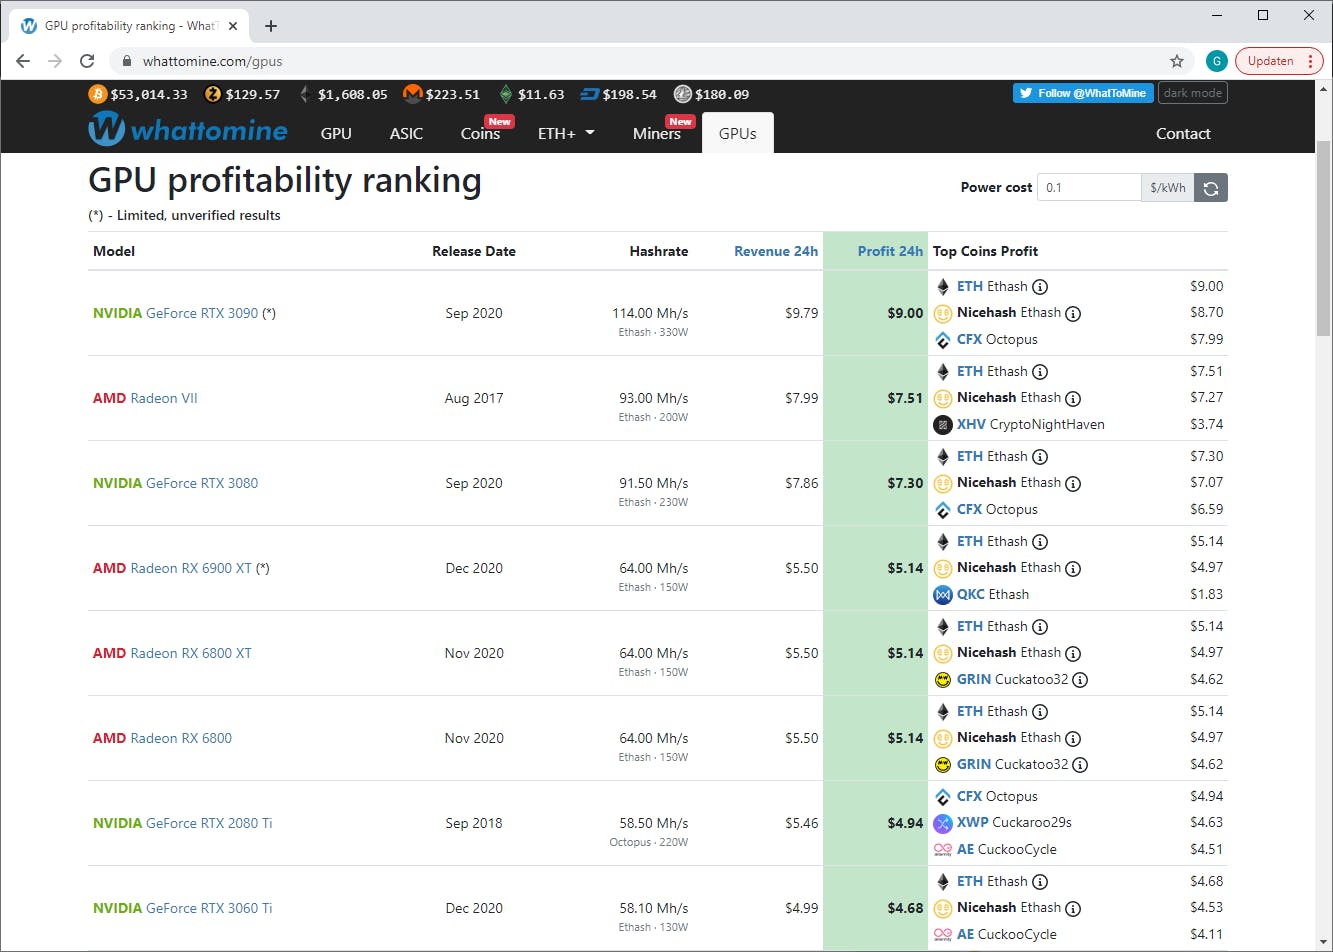Click Nicehash info icon in the $4.53 row
The width and height of the screenshot is (1333, 952).
pos(1073,908)
